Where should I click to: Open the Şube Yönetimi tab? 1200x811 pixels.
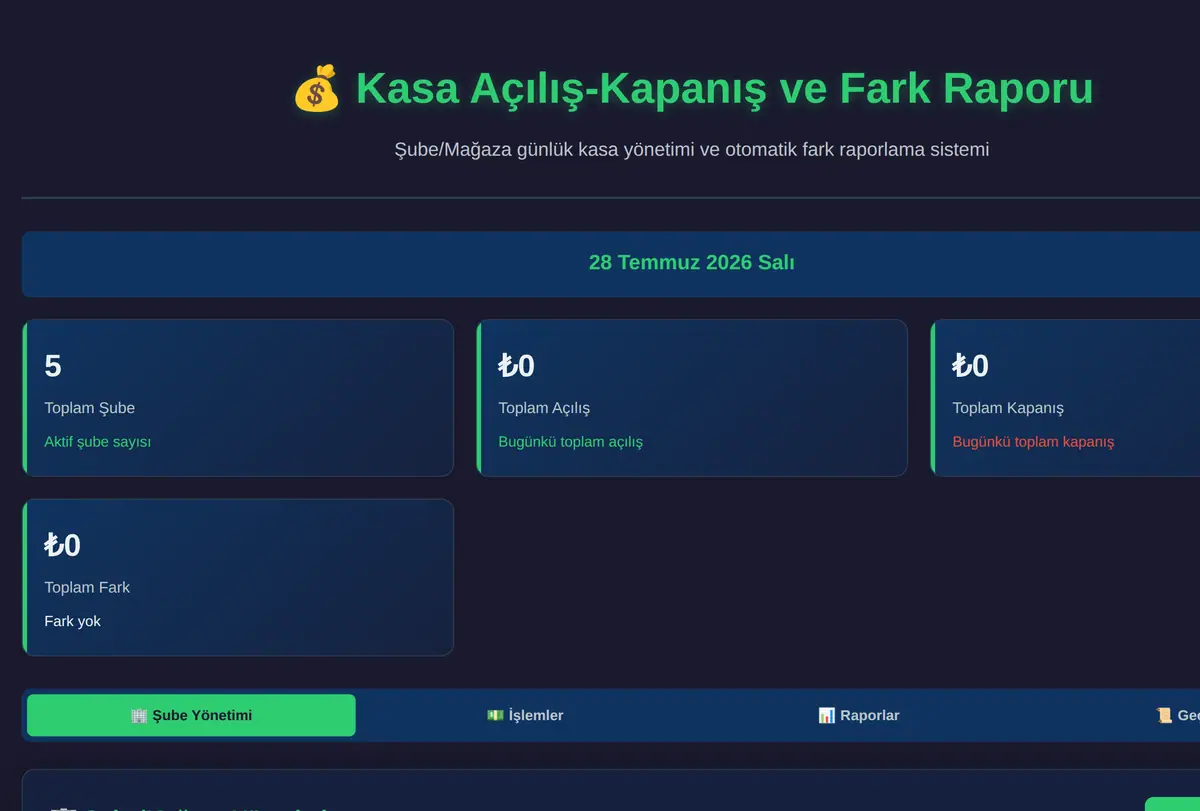click(191, 716)
